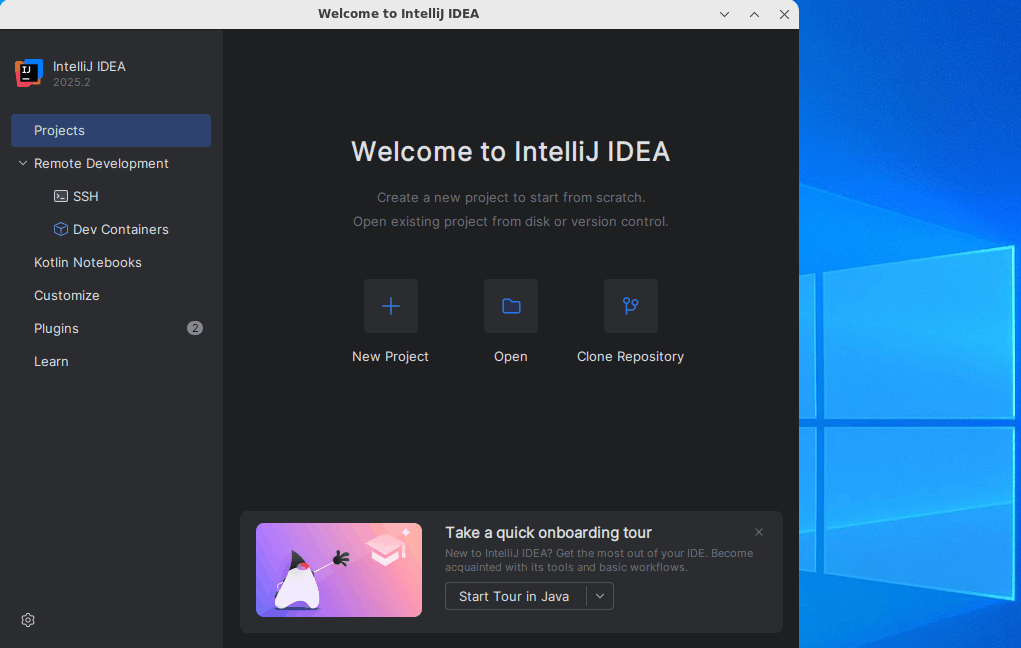The image size is (1021, 648).
Task: Select the Projects tab
Action: pyautogui.click(x=111, y=130)
